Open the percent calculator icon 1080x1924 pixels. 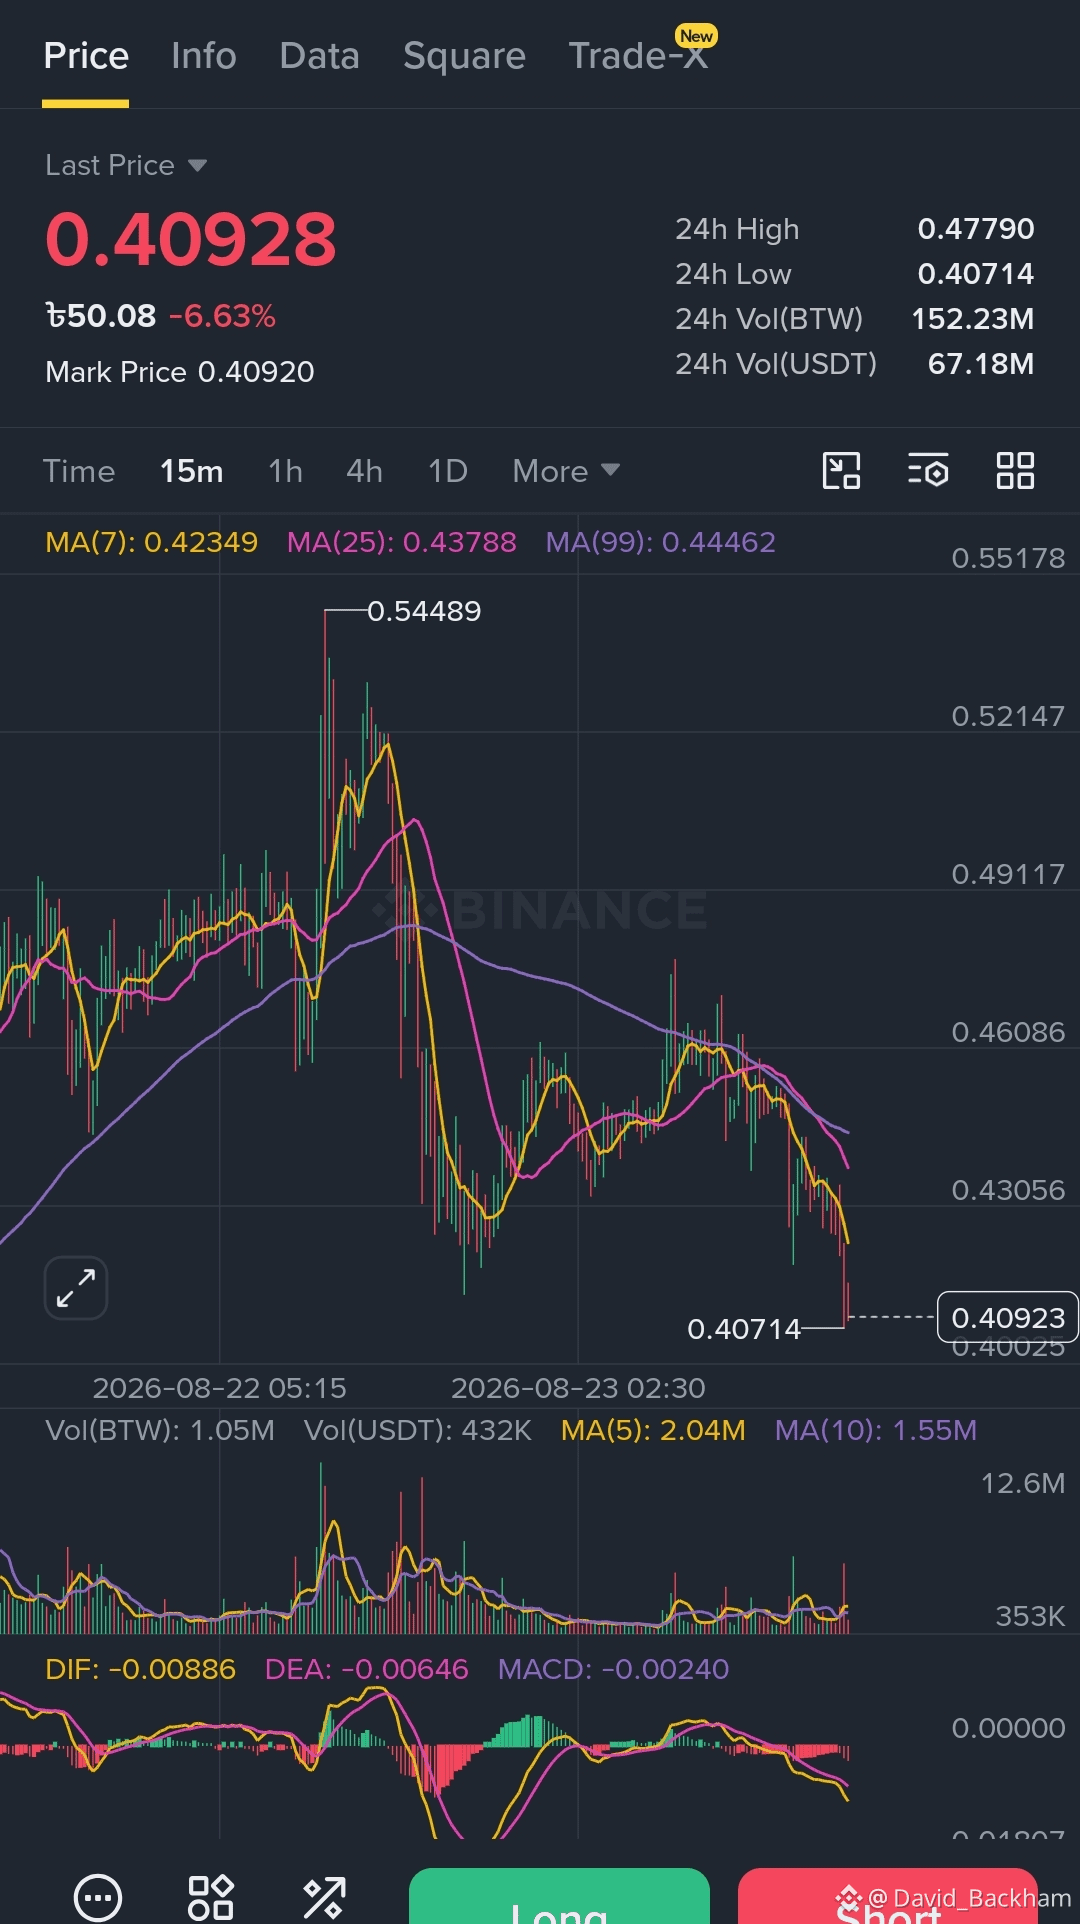[x=324, y=1897]
